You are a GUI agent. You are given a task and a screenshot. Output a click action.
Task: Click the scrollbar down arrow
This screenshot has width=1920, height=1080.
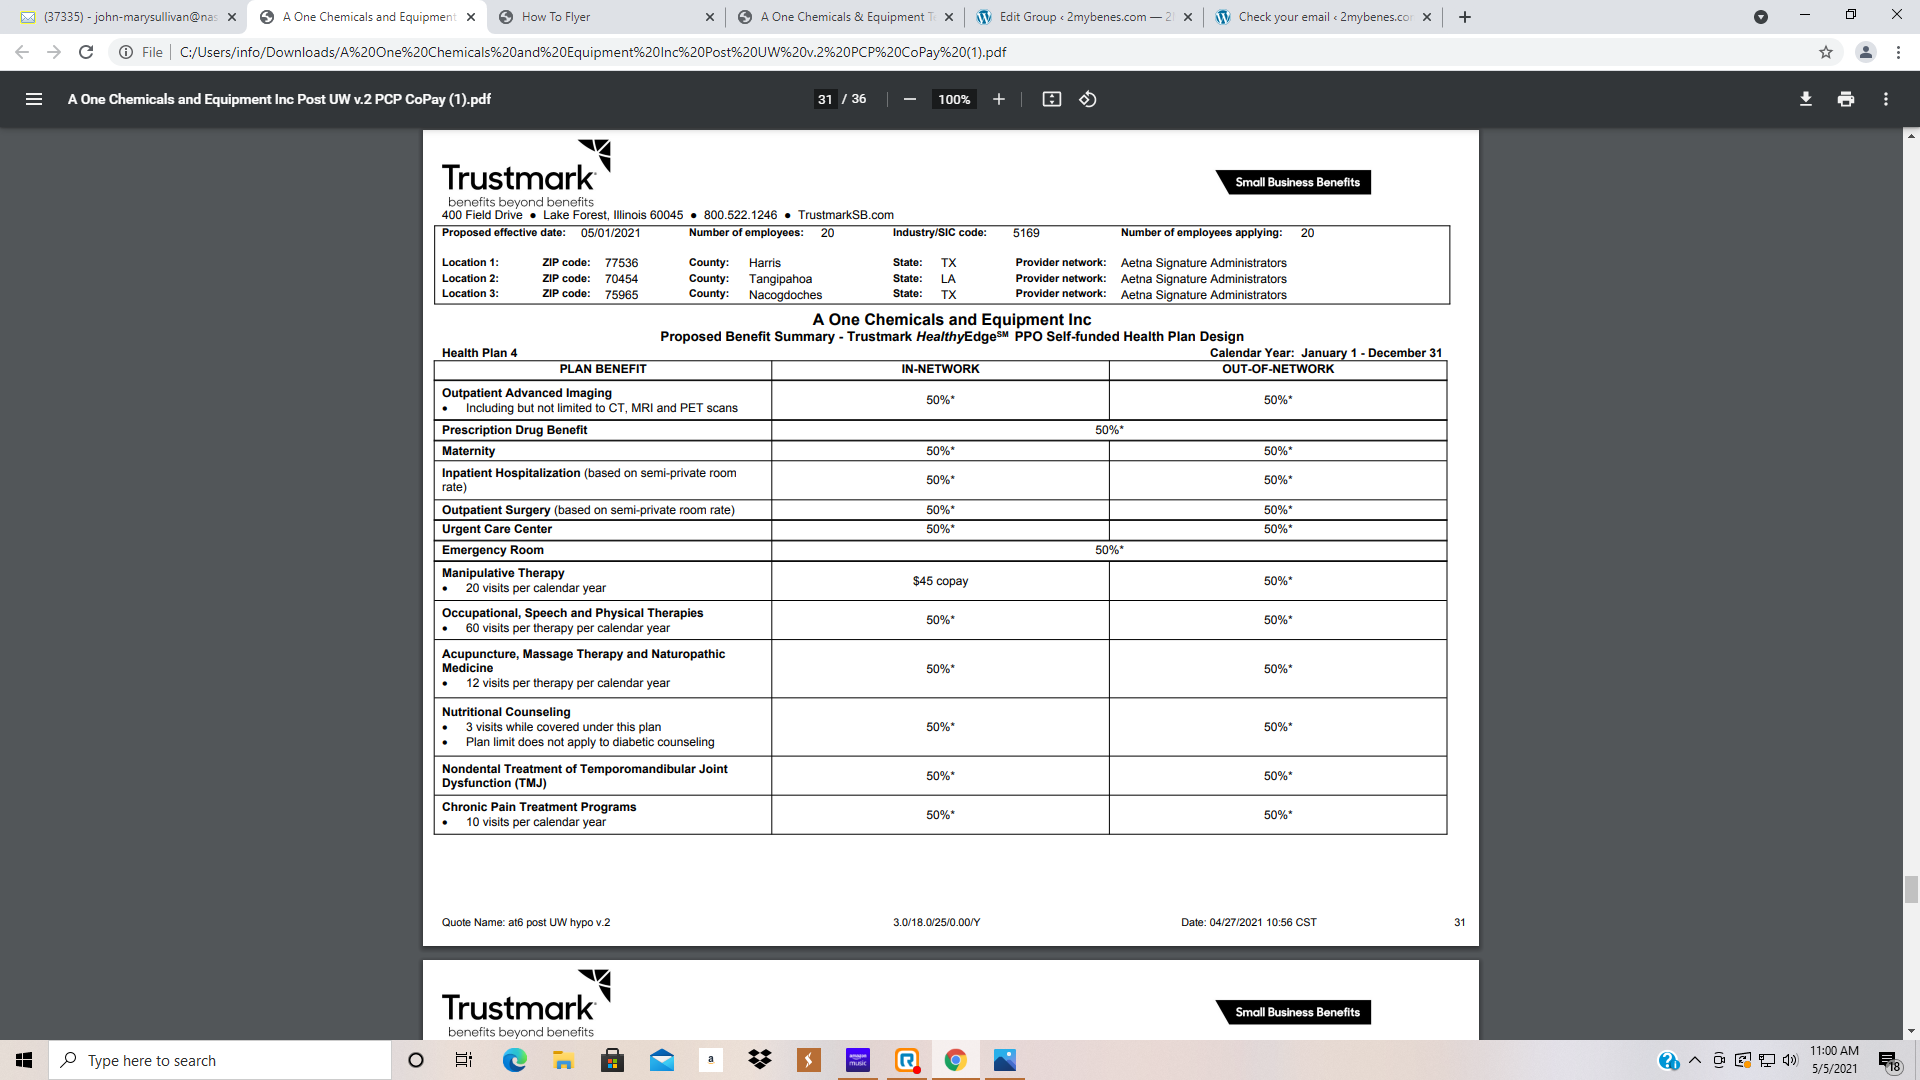(x=1911, y=1031)
